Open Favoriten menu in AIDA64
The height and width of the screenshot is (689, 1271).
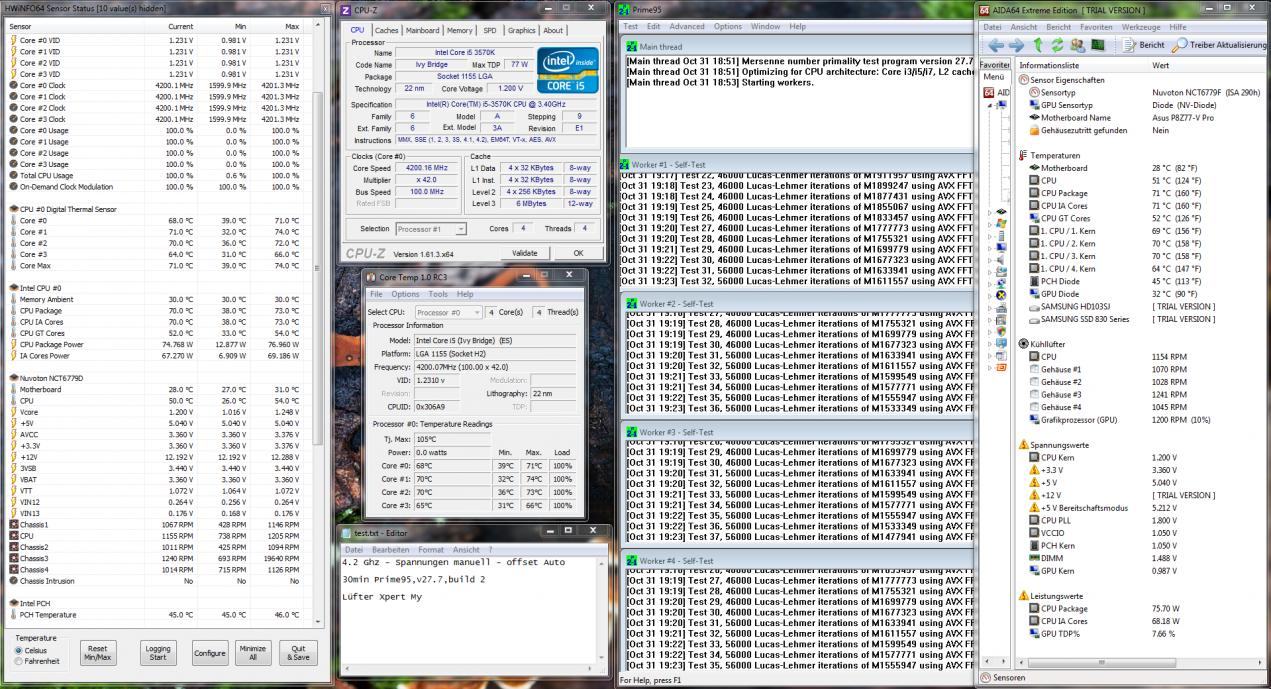point(1096,26)
